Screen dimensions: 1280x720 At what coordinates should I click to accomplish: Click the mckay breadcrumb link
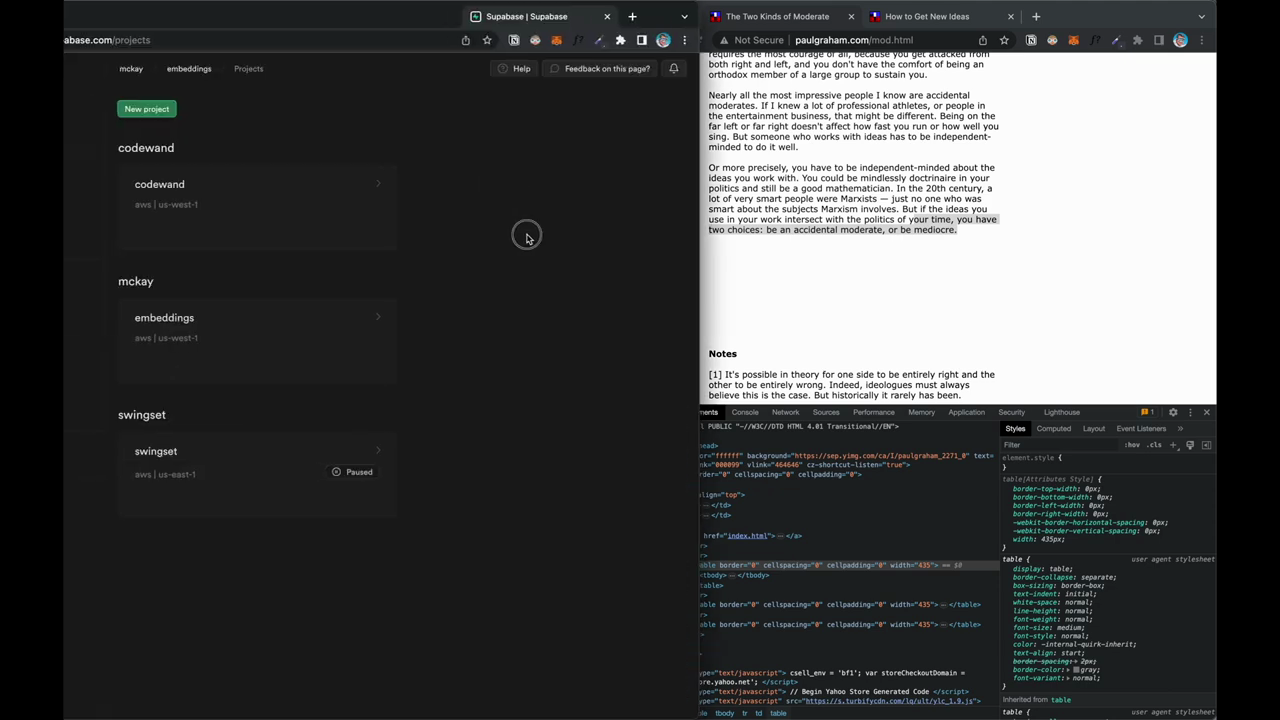(x=131, y=69)
